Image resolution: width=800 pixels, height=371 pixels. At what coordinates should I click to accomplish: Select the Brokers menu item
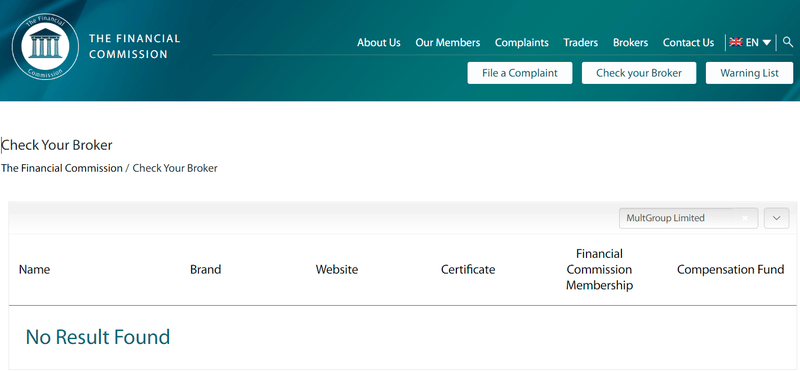click(x=631, y=43)
